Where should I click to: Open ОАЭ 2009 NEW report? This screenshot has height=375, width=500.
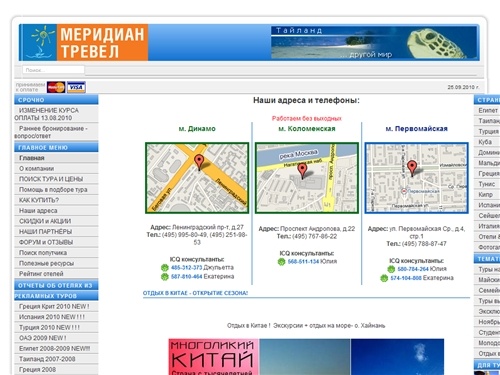(x=56, y=338)
